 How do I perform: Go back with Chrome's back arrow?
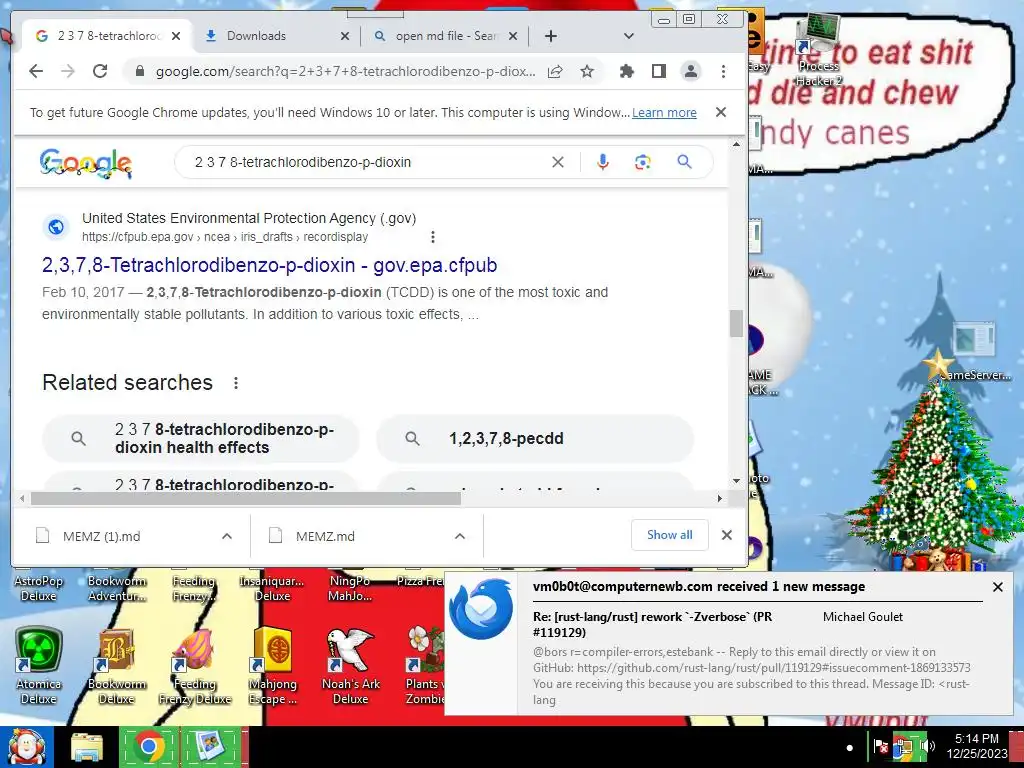click(36, 71)
